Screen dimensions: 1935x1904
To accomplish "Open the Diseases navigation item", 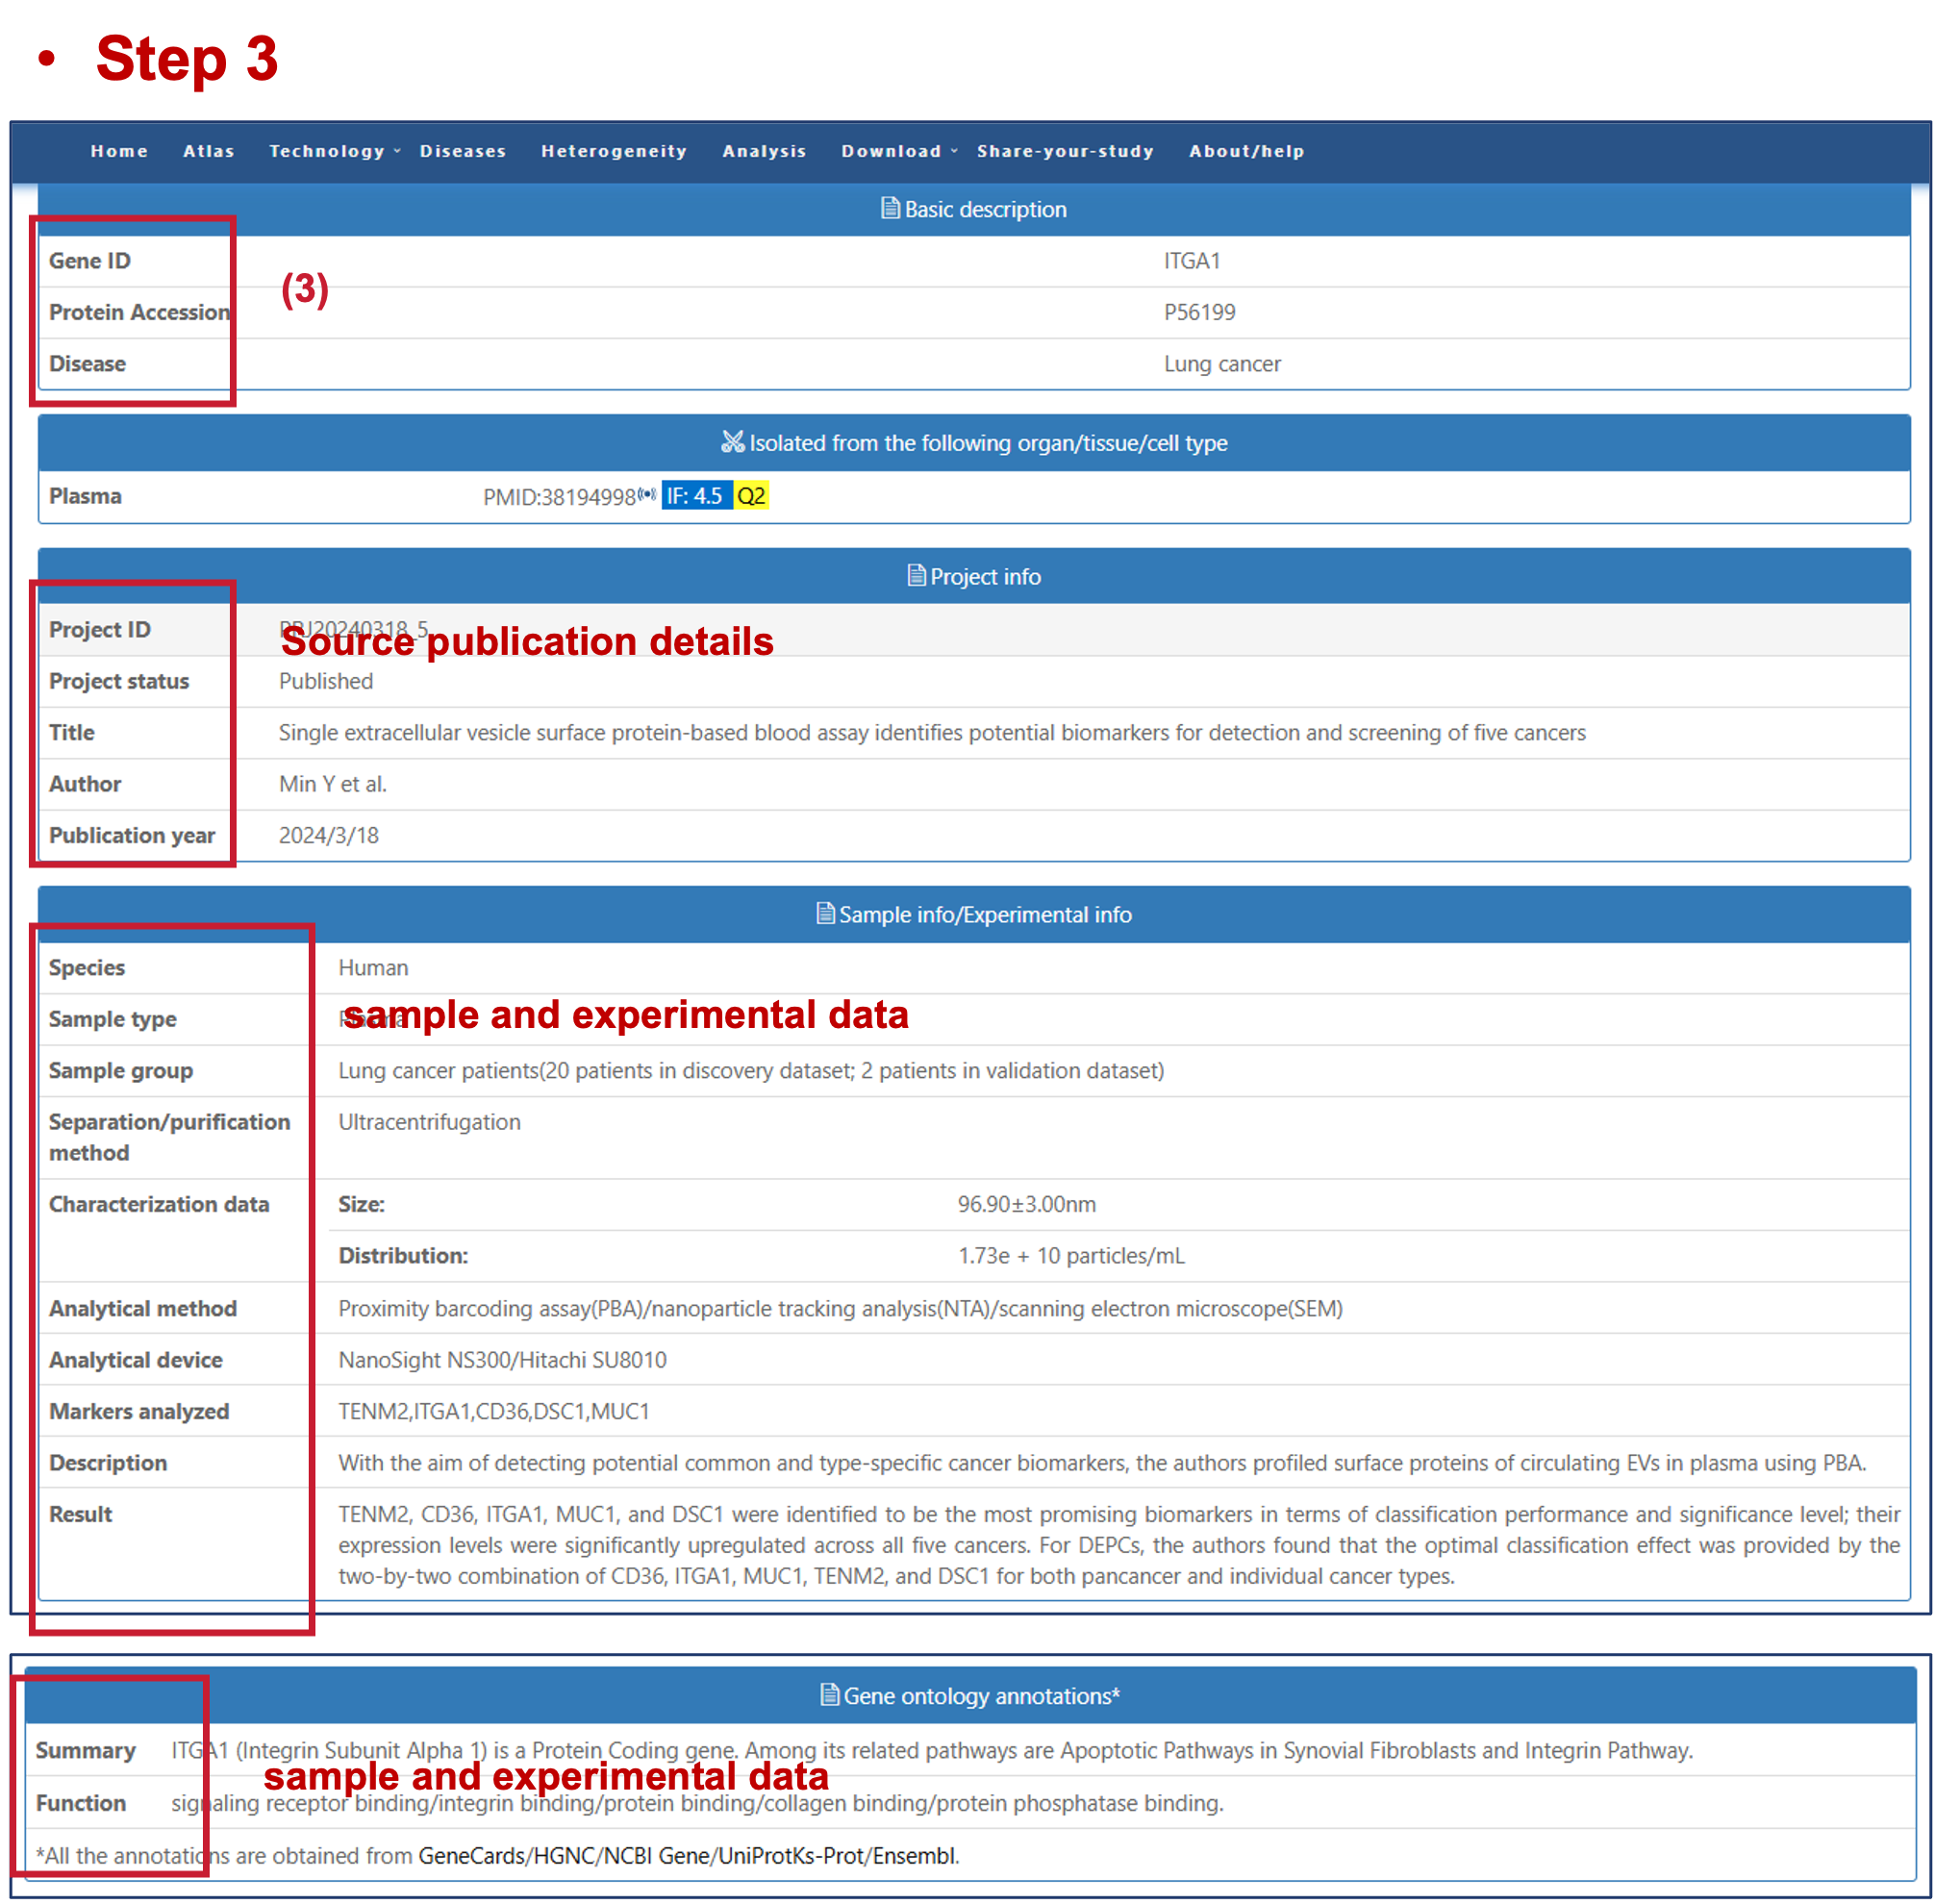I will coord(463,151).
